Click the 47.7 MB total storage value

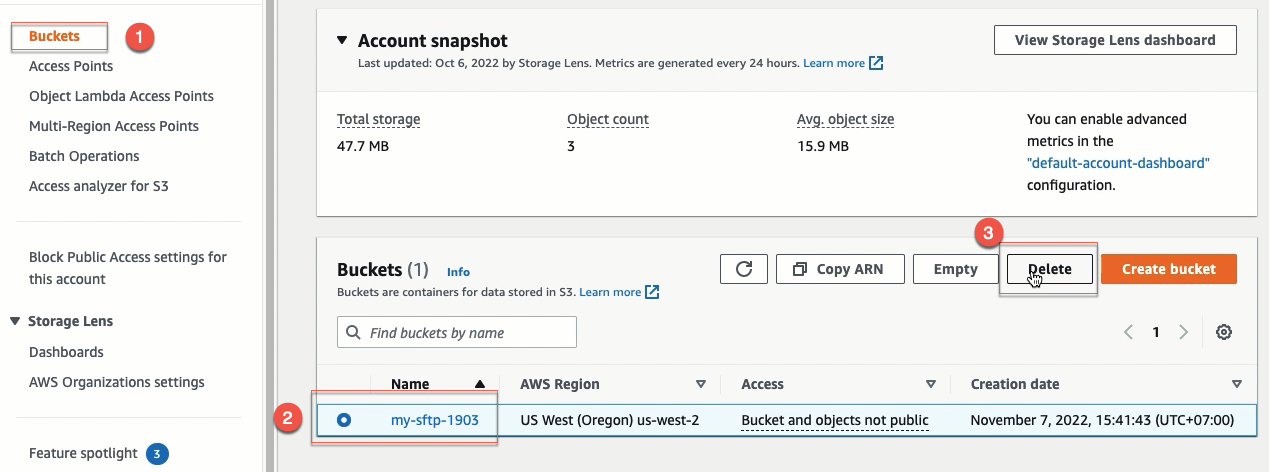tap(362, 146)
